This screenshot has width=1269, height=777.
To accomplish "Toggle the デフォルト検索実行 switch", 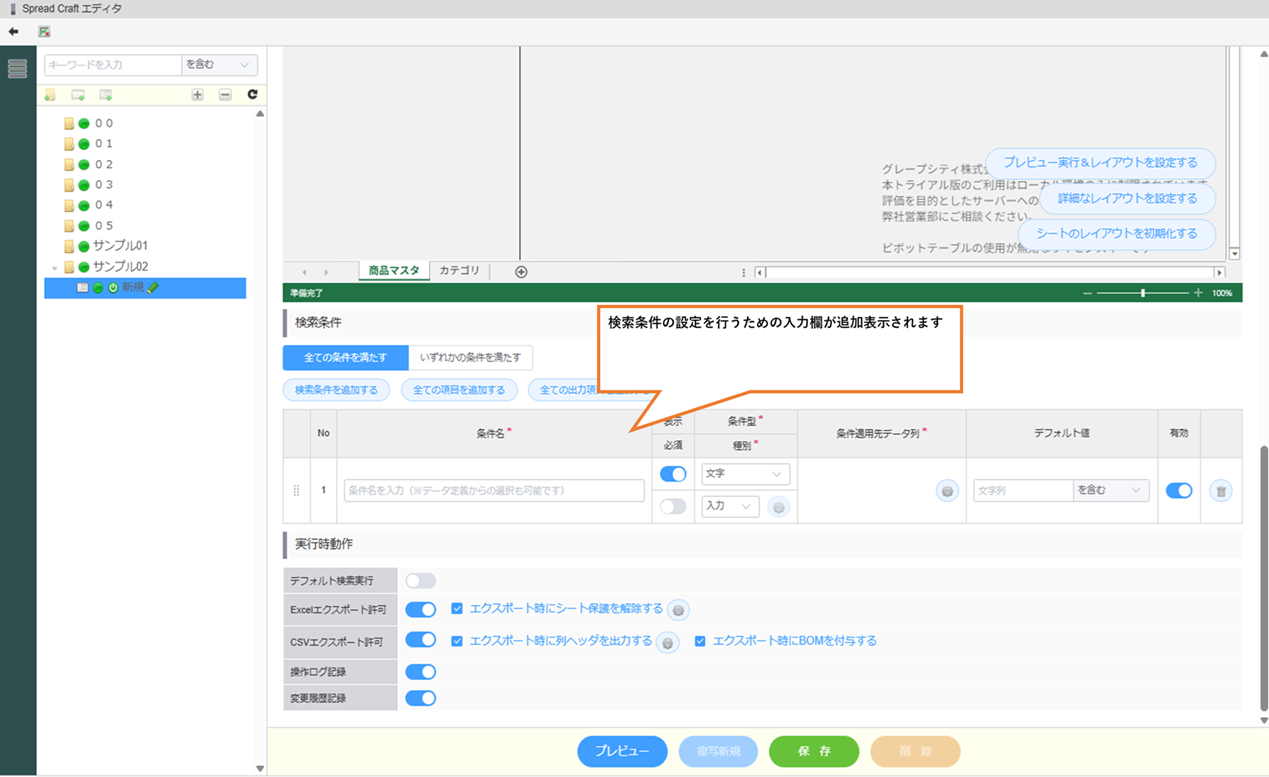I will [420, 581].
